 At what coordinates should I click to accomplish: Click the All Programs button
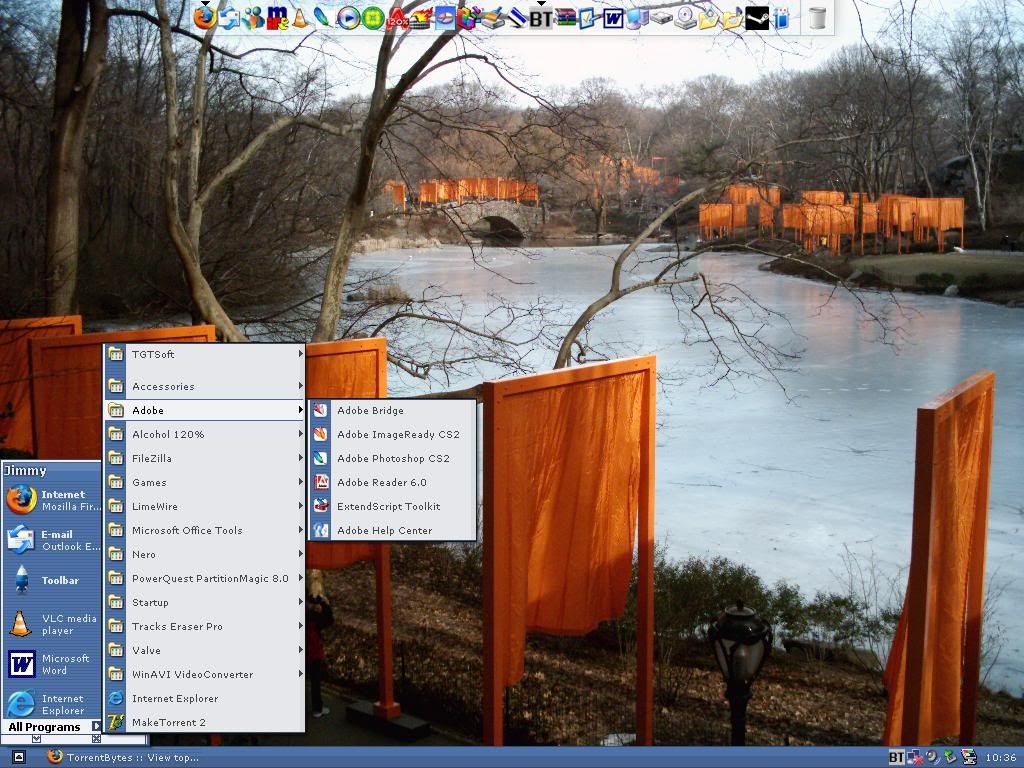coord(52,727)
